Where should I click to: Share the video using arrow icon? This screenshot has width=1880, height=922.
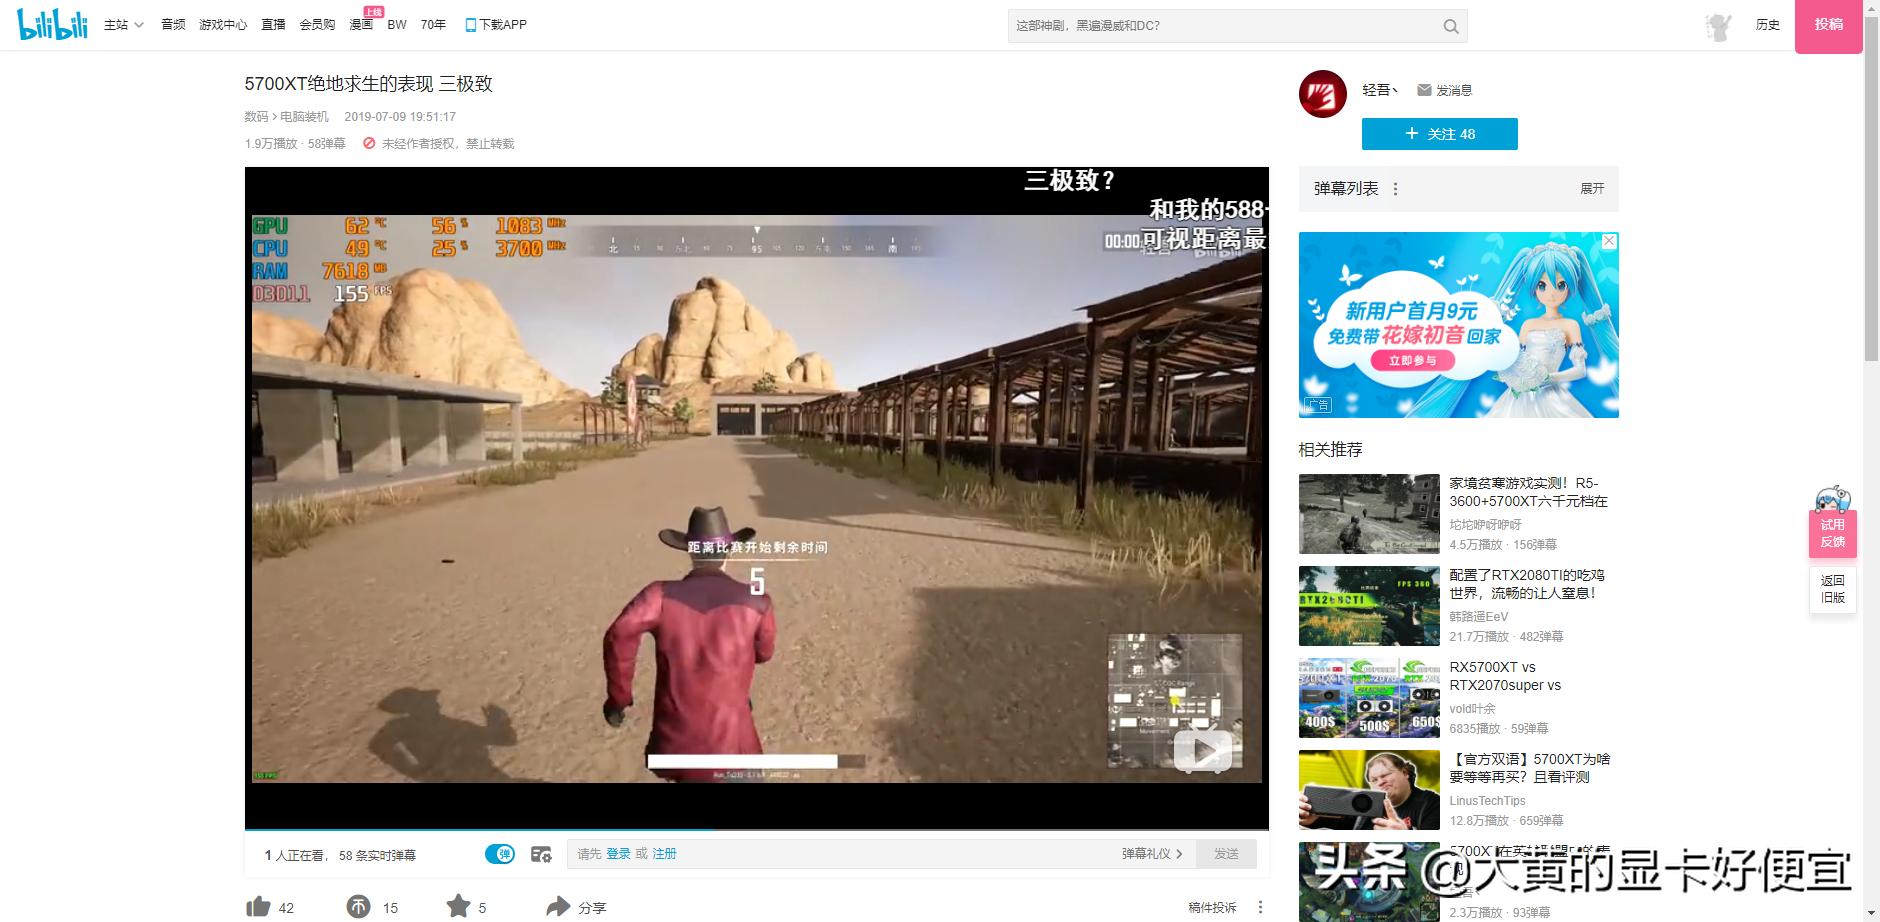click(x=558, y=907)
